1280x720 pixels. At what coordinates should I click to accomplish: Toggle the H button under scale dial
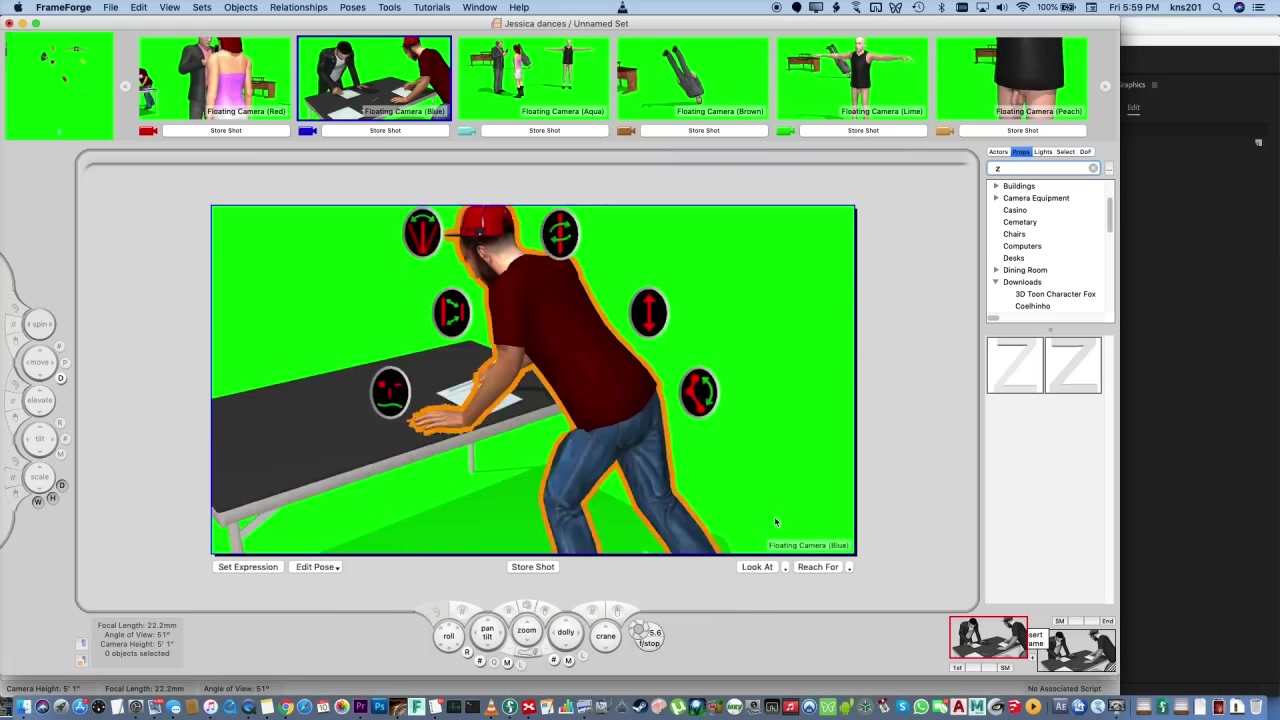click(x=51, y=498)
